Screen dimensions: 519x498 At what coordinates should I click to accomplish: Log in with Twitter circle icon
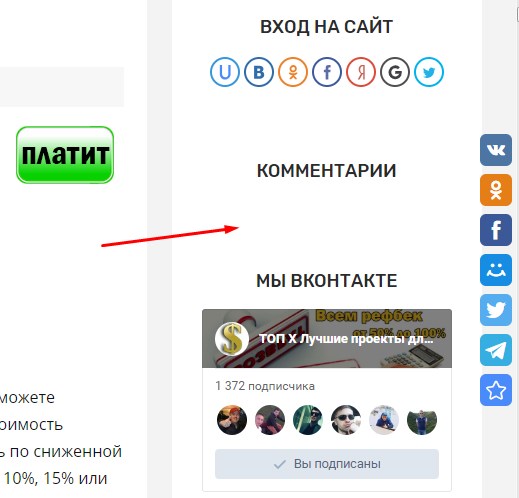(429, 72)
